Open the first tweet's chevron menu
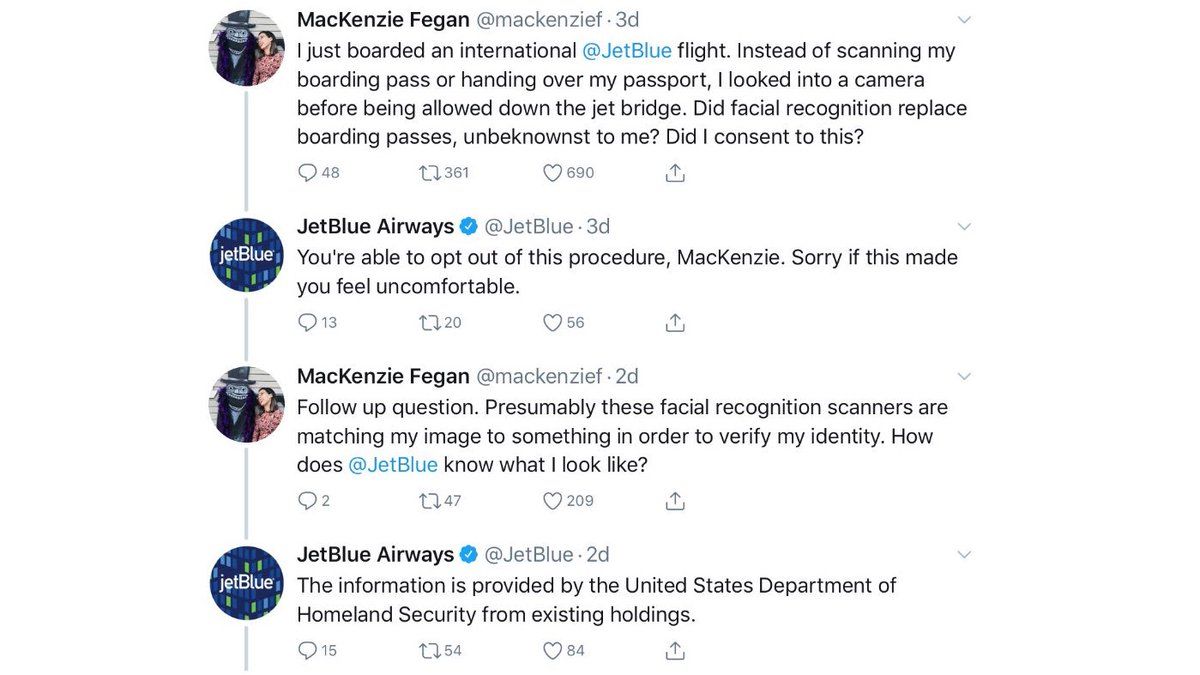The width and height of the screenshot is (1200, 675). [x=964, y=20]
